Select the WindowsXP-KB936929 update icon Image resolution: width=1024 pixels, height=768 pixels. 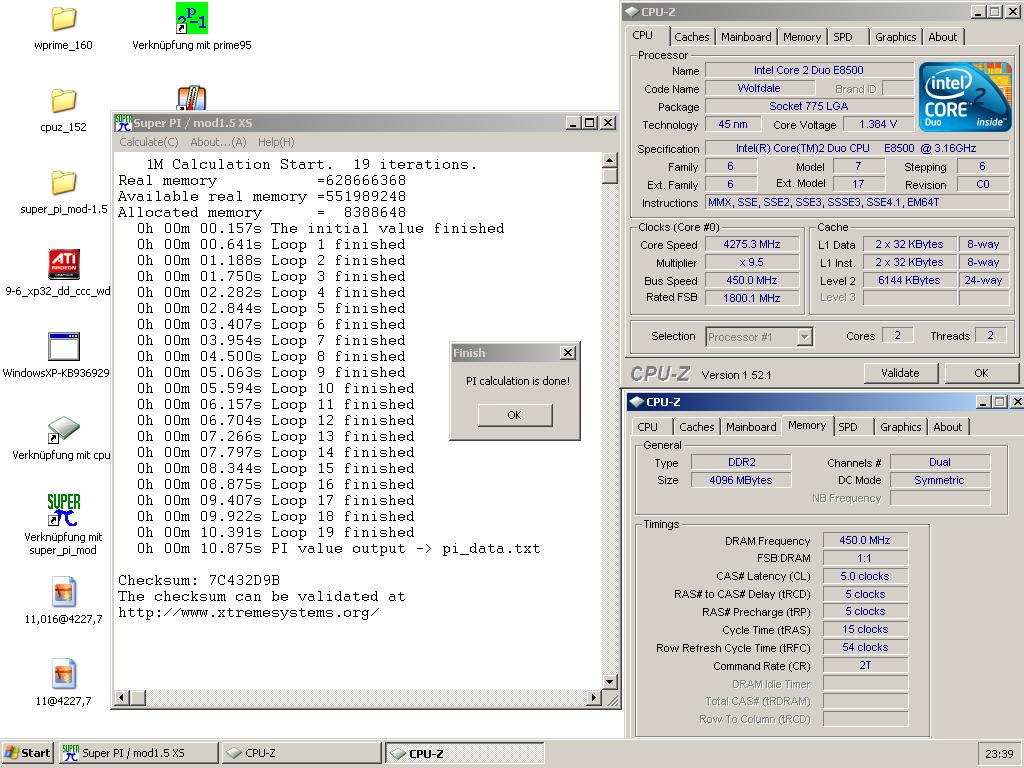pyautogui.click(x=64, y=347)
